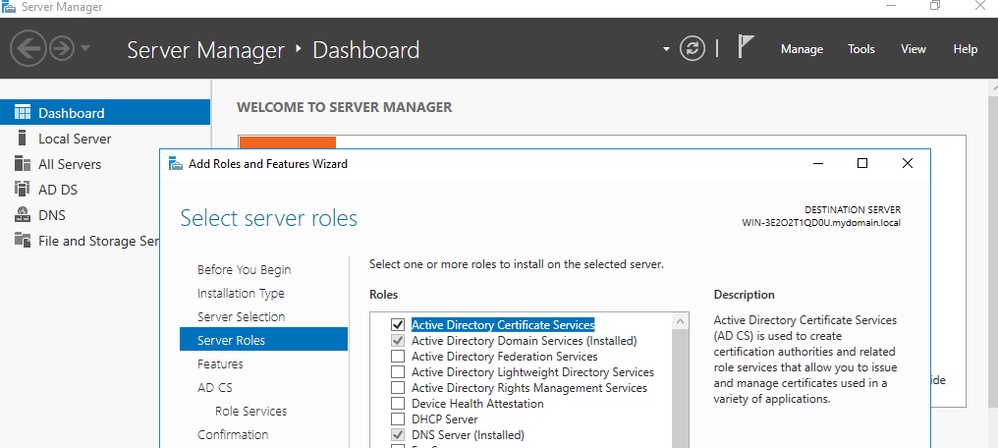
Task: Click the File and Storage Services icon
Action: [22, 240]
